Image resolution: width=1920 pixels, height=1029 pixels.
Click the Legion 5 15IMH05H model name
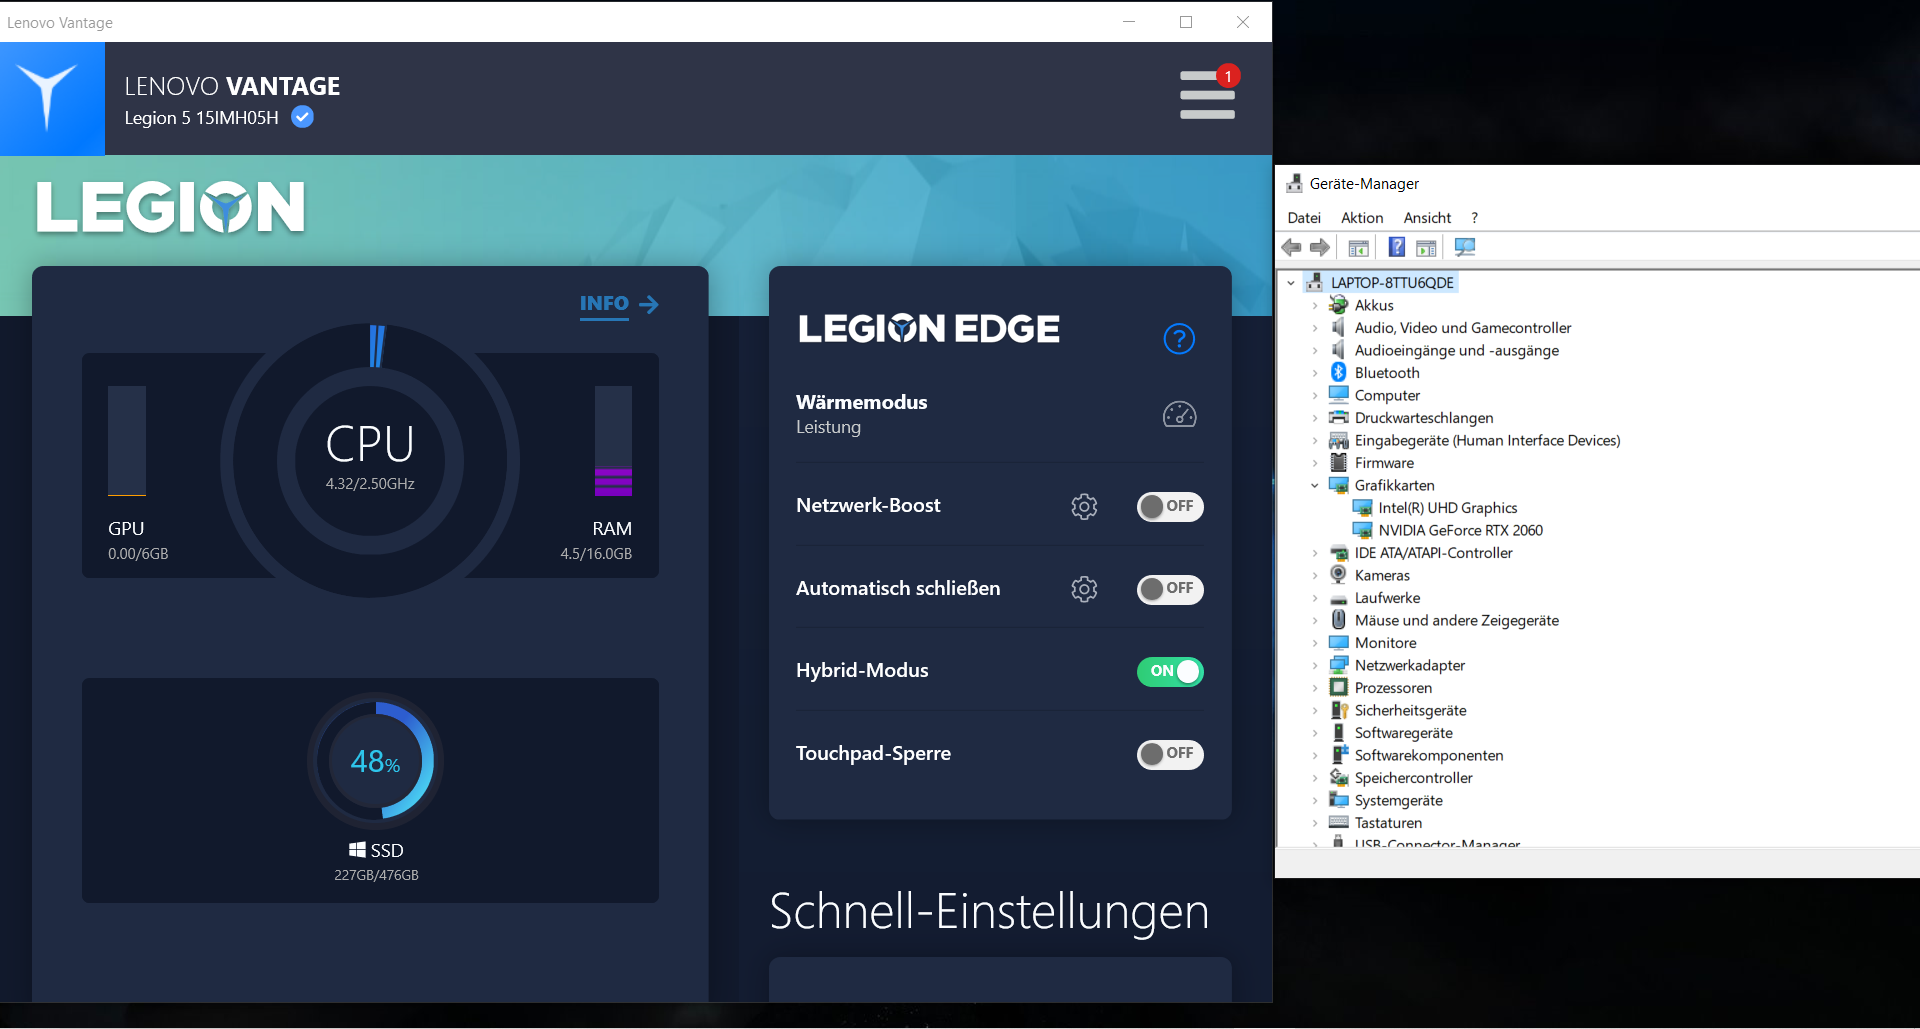(202, 118)
